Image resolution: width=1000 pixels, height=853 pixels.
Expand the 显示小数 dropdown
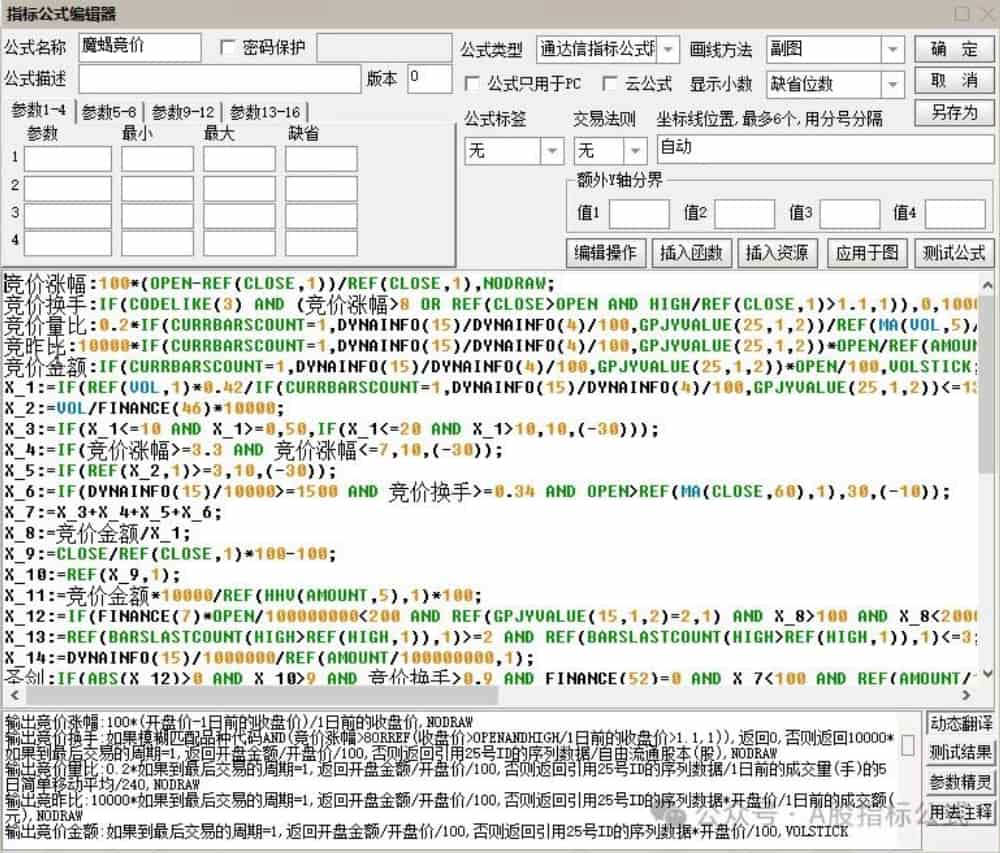point(893,84)
